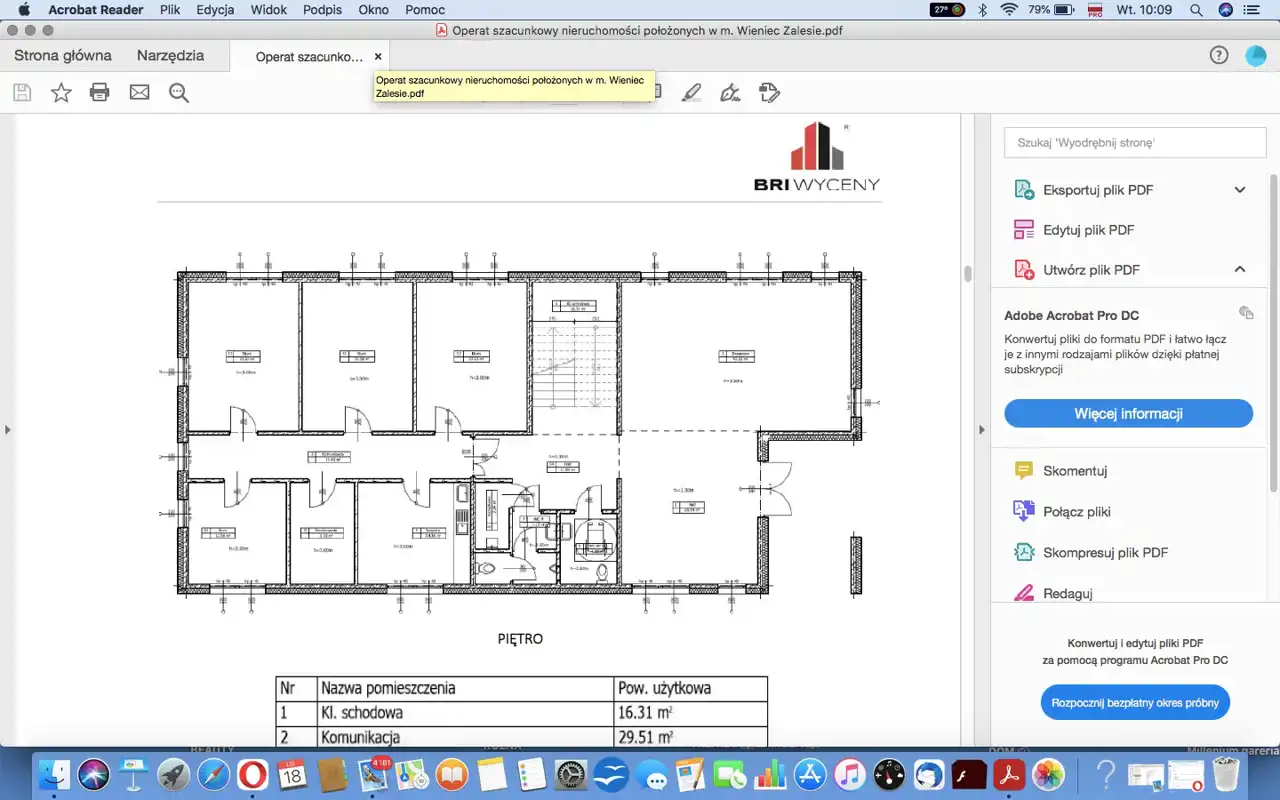
Task: Print the document using the printer icon
Action: pyautogui.click(x=100, y=93)
